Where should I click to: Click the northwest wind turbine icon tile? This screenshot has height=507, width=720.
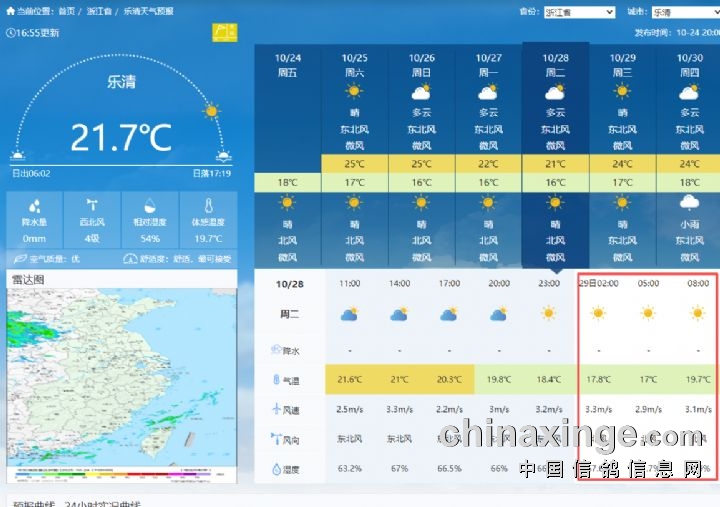click(92, 206)
